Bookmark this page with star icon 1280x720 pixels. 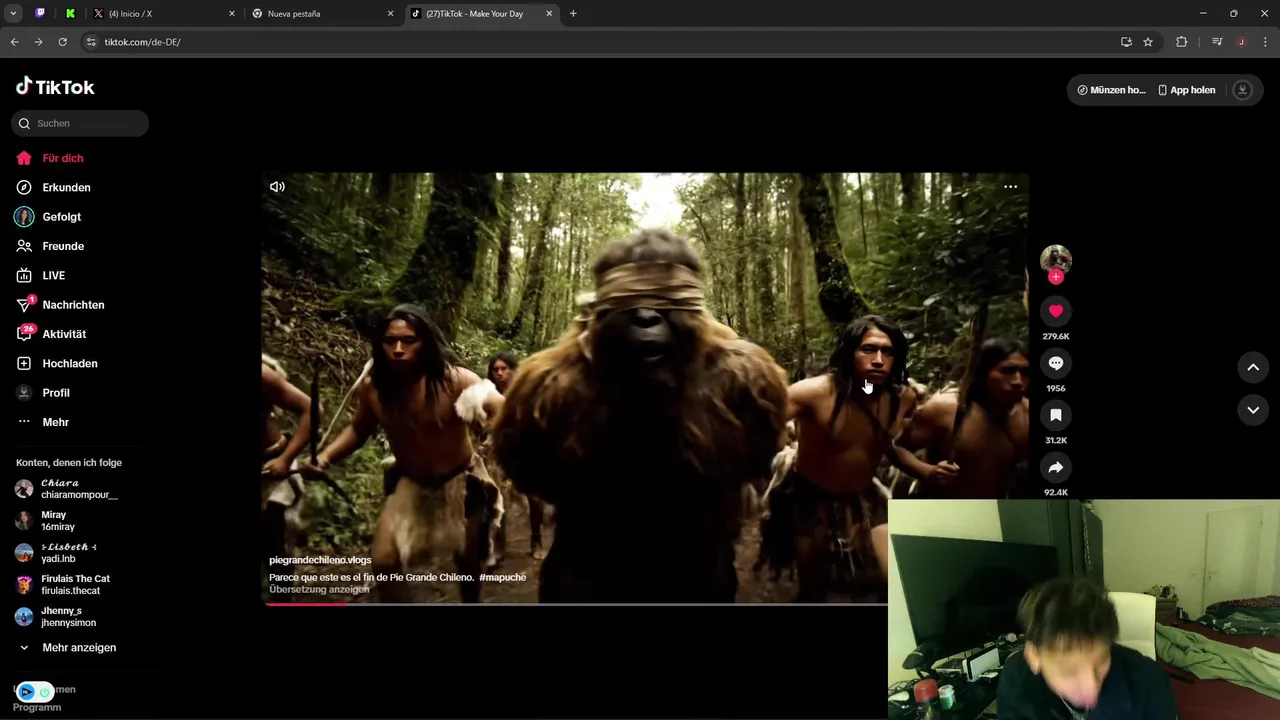tap(1148, 42)
